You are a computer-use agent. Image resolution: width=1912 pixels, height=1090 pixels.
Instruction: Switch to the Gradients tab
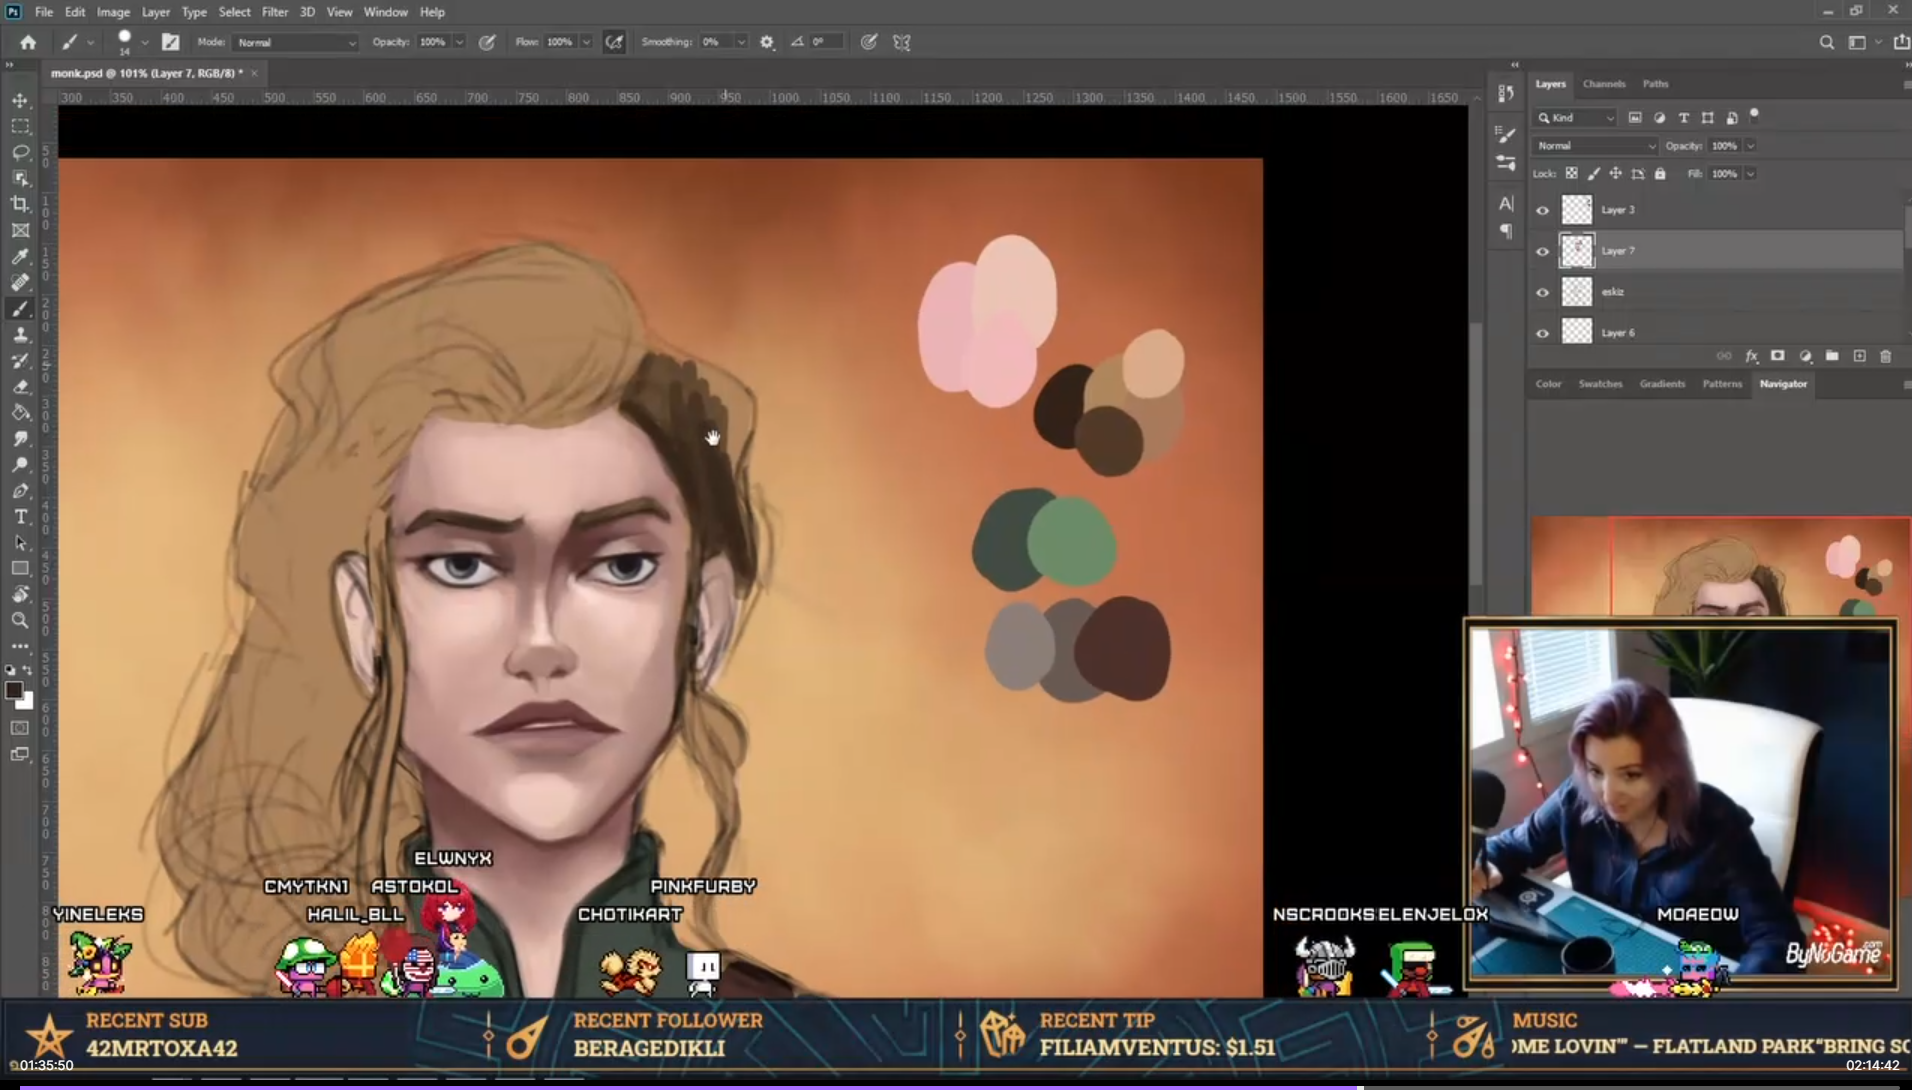1662,384
